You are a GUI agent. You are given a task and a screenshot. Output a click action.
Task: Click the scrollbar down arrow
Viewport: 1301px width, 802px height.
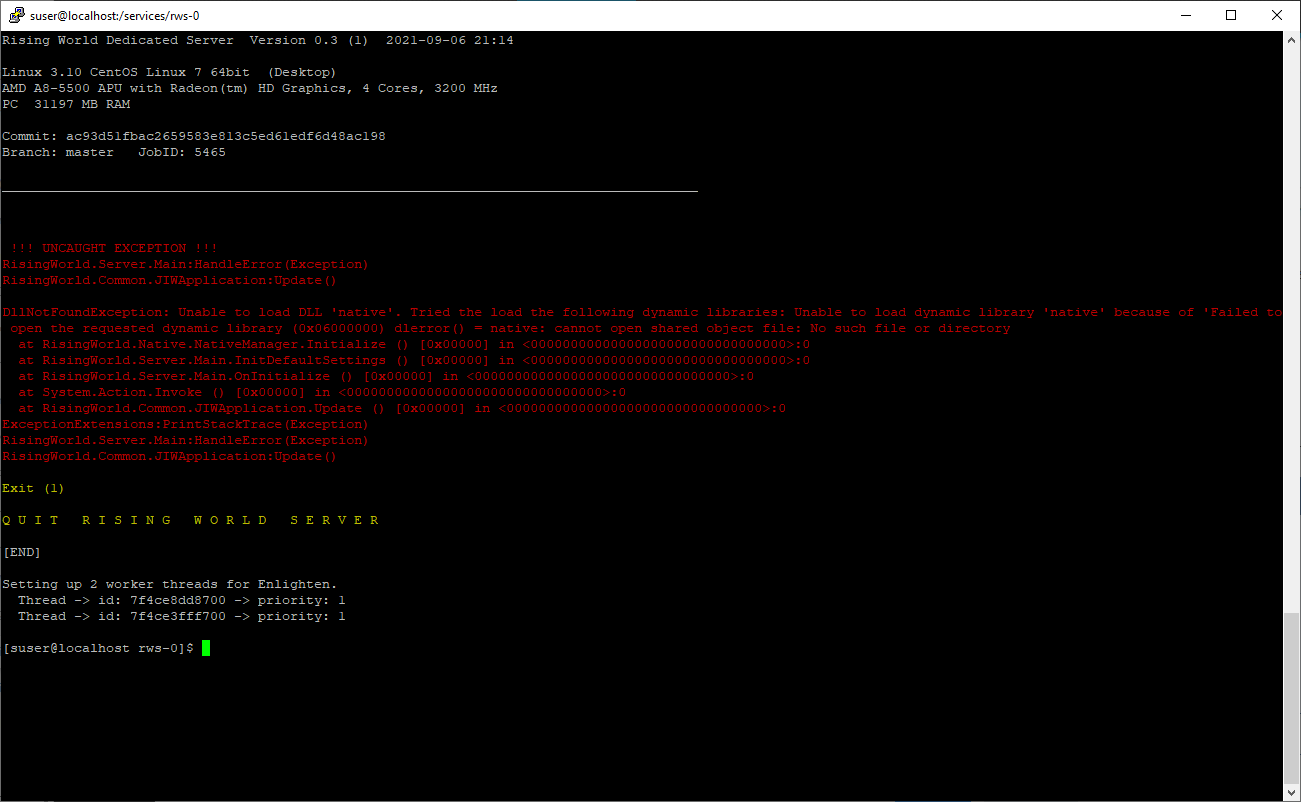coord(1291,792)
